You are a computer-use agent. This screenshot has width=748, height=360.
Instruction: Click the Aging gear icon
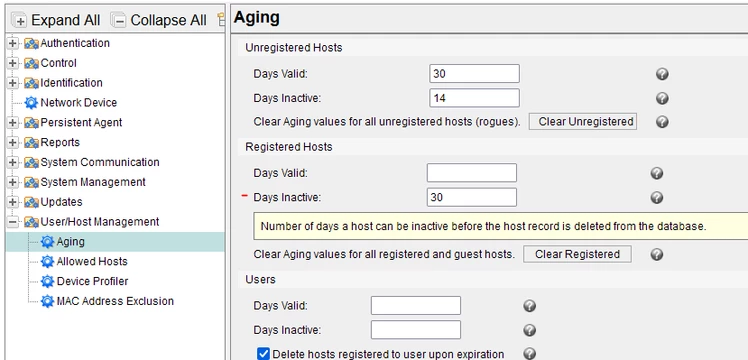pyautogui.click(x=47, y=242)
